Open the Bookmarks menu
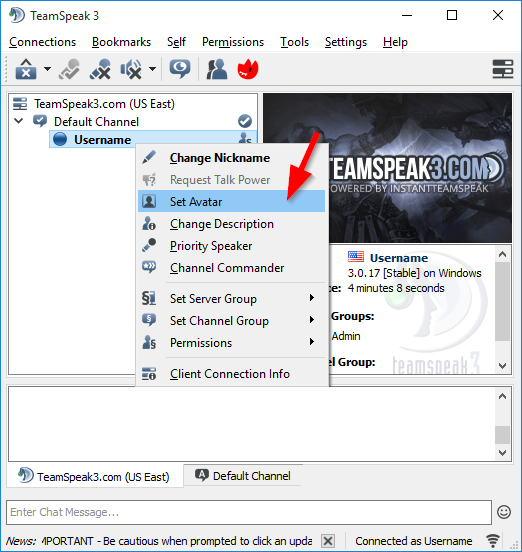Image resolution: width=522 pixels, height=552 pixels. click(121, 42)
